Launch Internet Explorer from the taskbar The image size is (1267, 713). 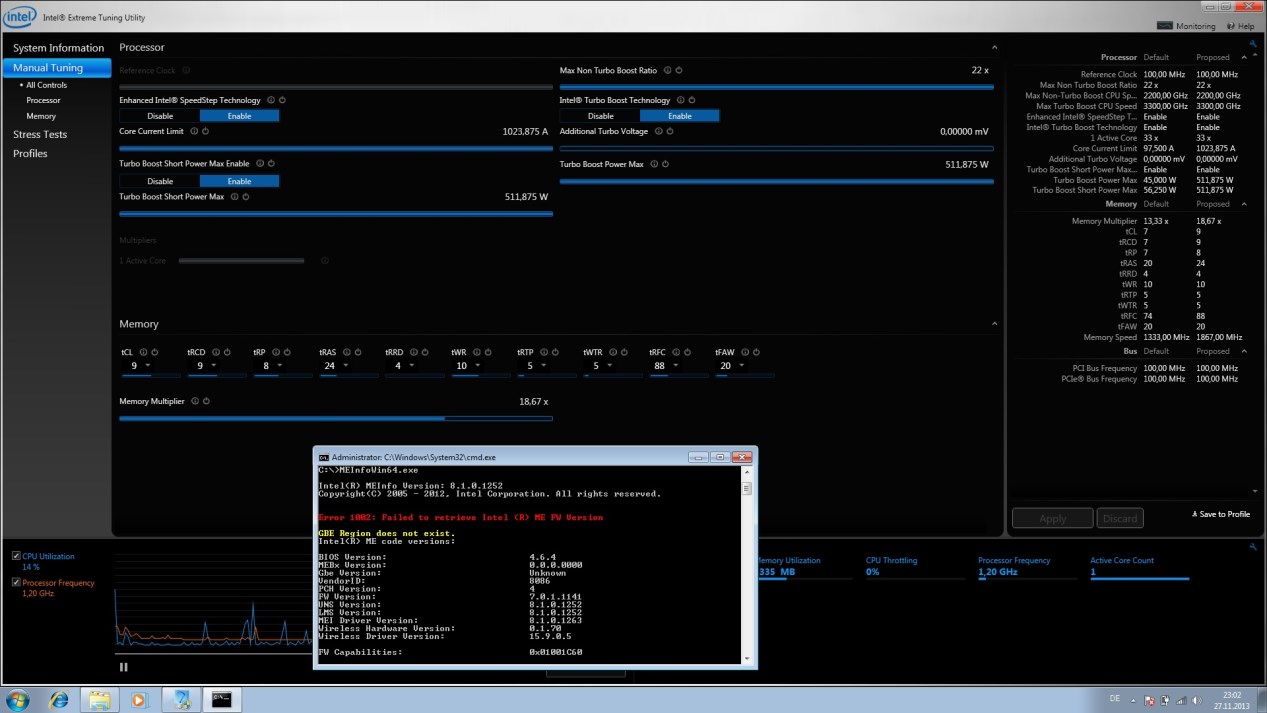click(58, 699)
